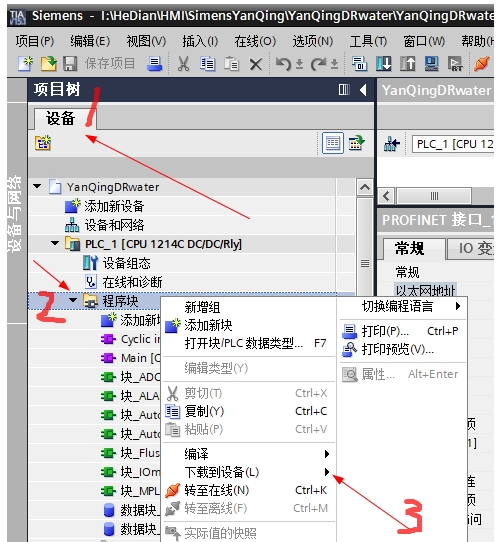This screenshot has width=502, height=542.
Task: Click the cut scissors toolbar icon
Action: coord(183,64)
